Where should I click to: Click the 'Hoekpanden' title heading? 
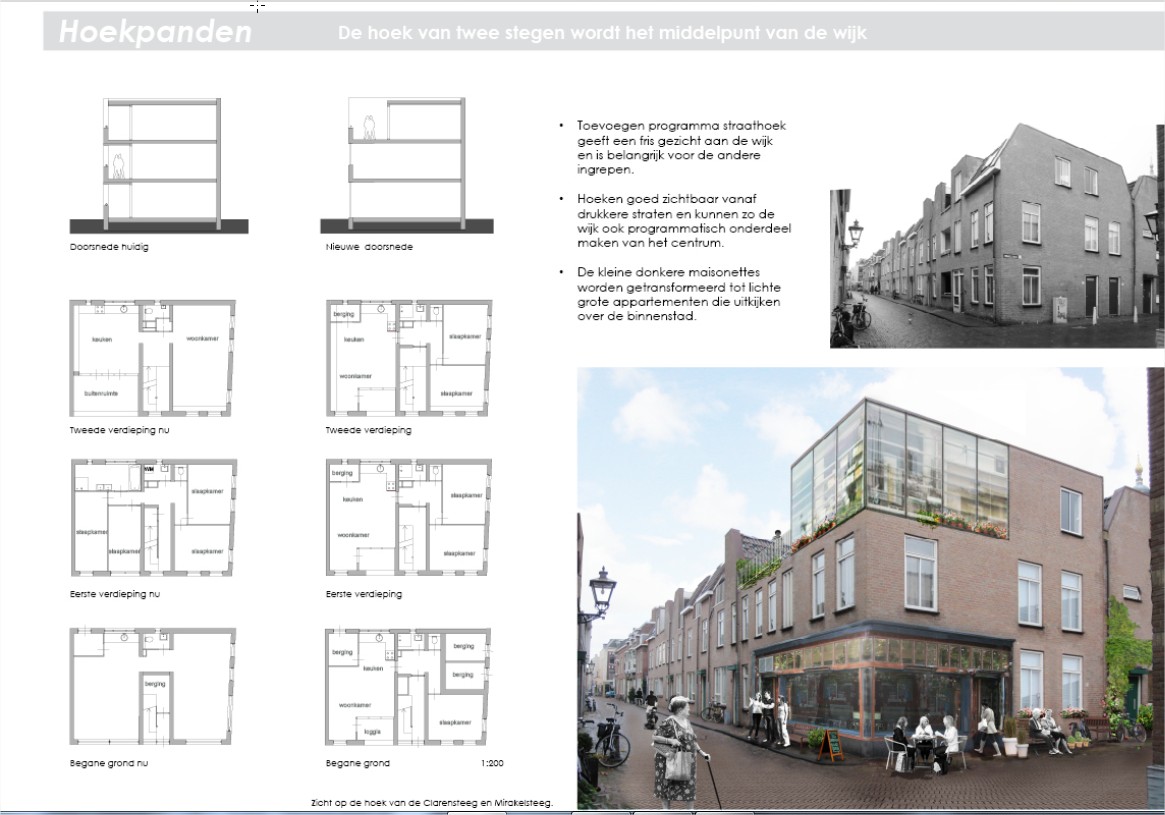(x=155, y=32)
